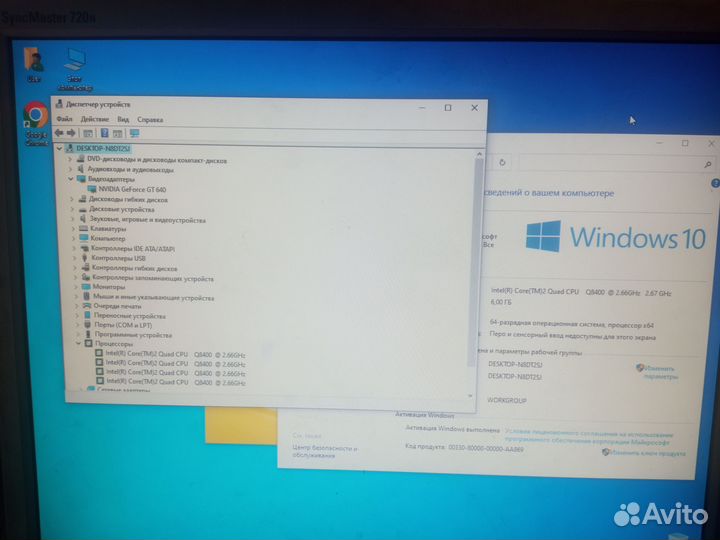Click the Device Manager scrollbar up arrow

[x=479, y=154]
